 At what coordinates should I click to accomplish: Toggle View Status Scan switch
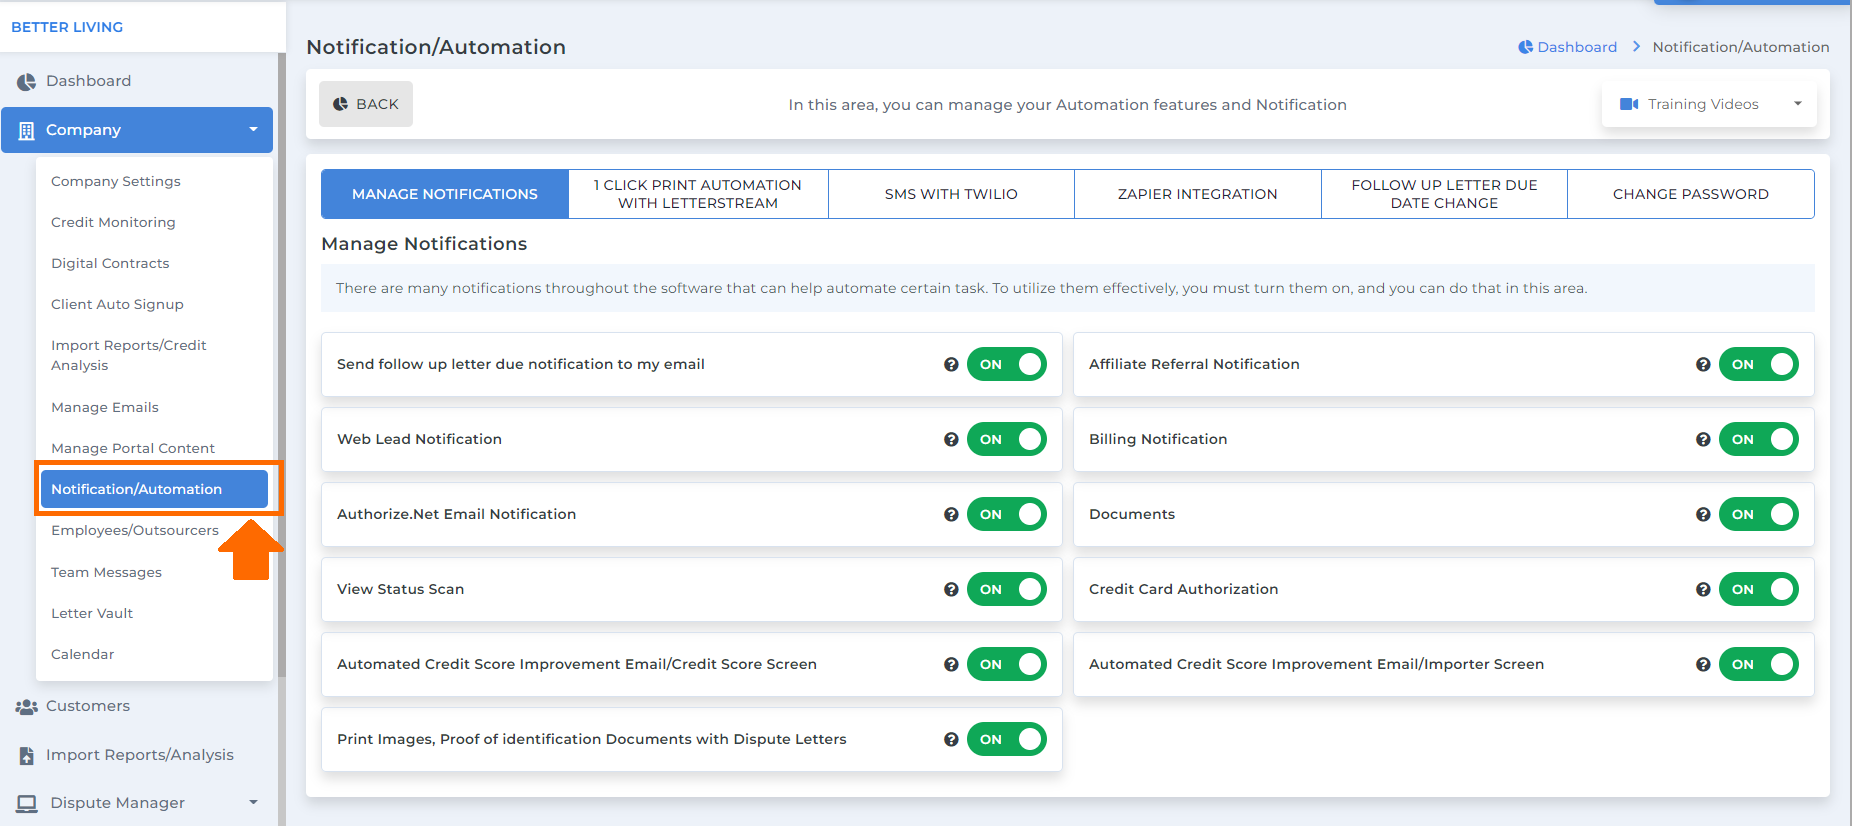1006,589
